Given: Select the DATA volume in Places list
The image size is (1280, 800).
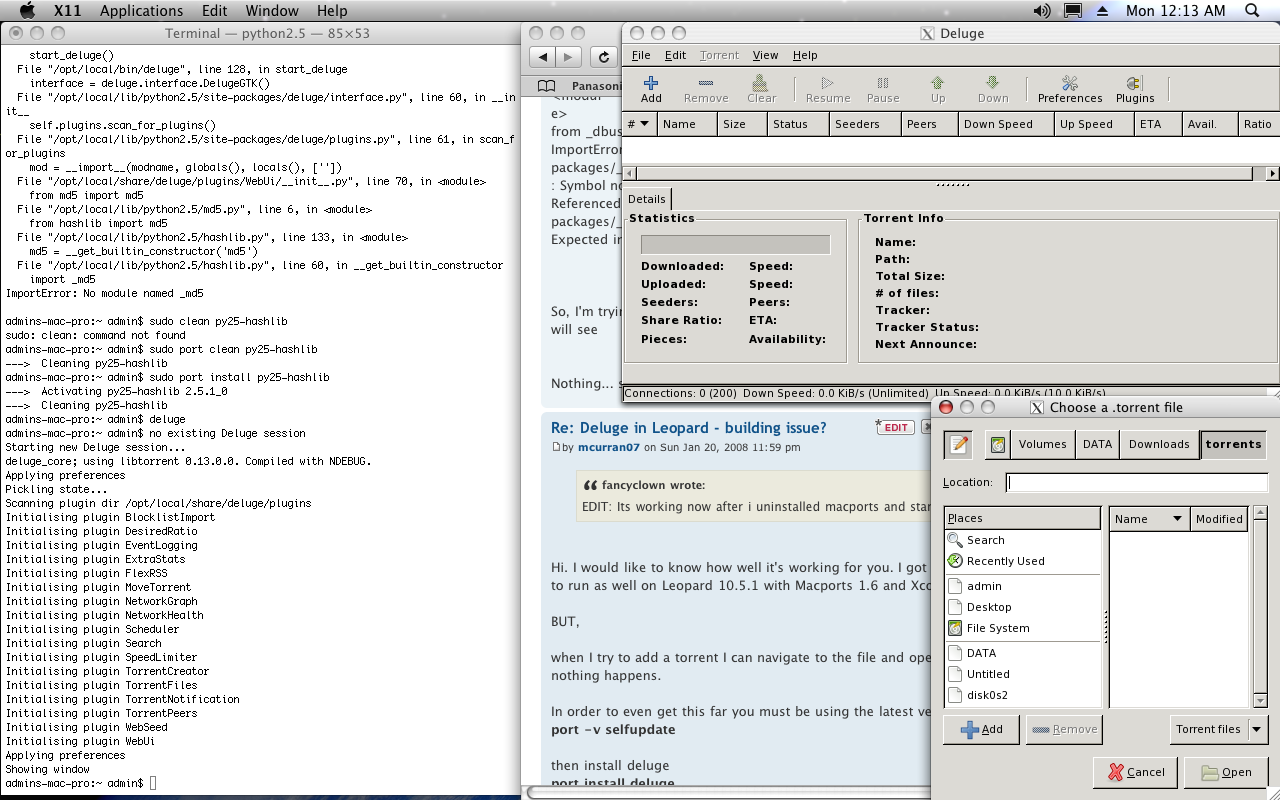Looking at the screenshot, I should [x=1022, y=653].
